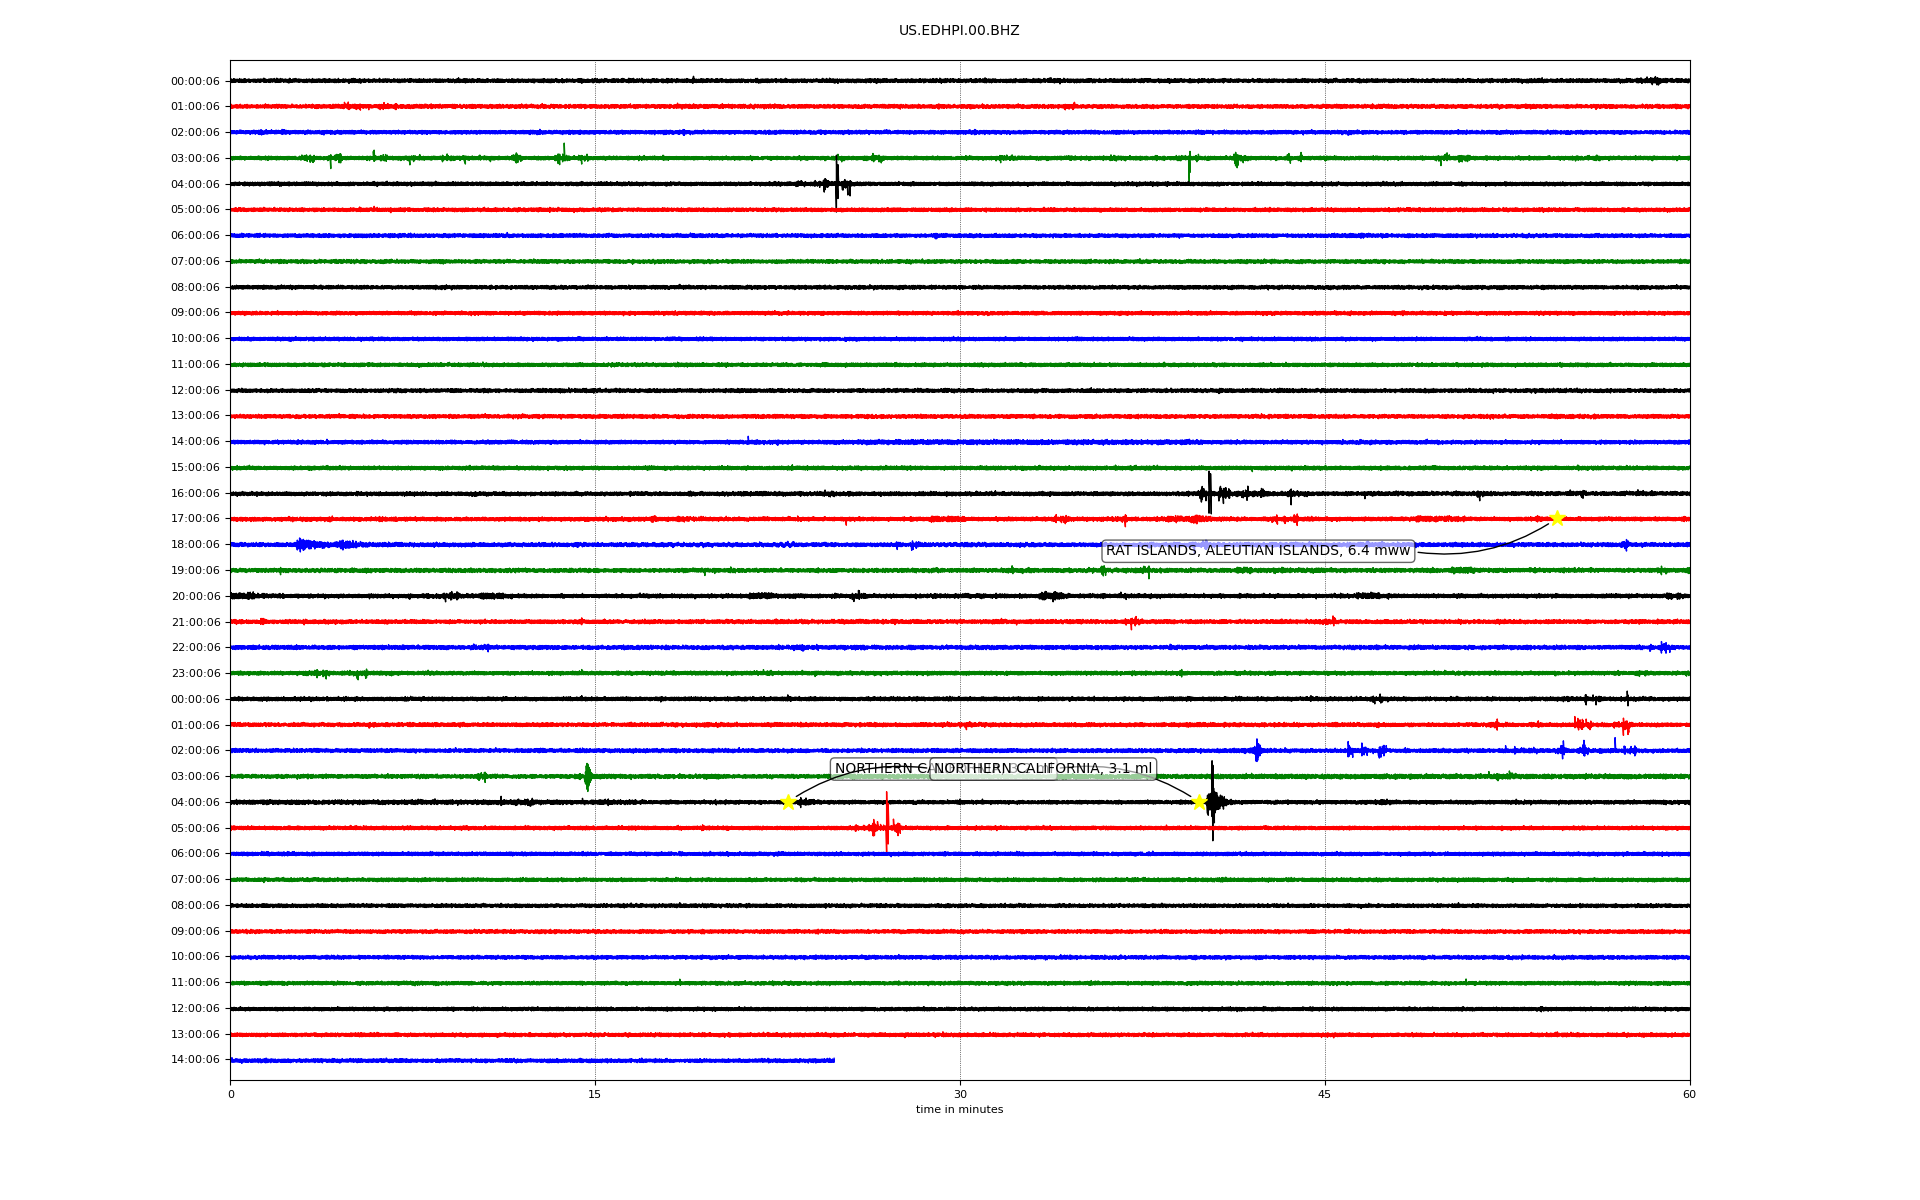The image size is (1920, 1200).
Task: Click the yellow star on the 17:00:06 trace
Action: click(1557, 518)
